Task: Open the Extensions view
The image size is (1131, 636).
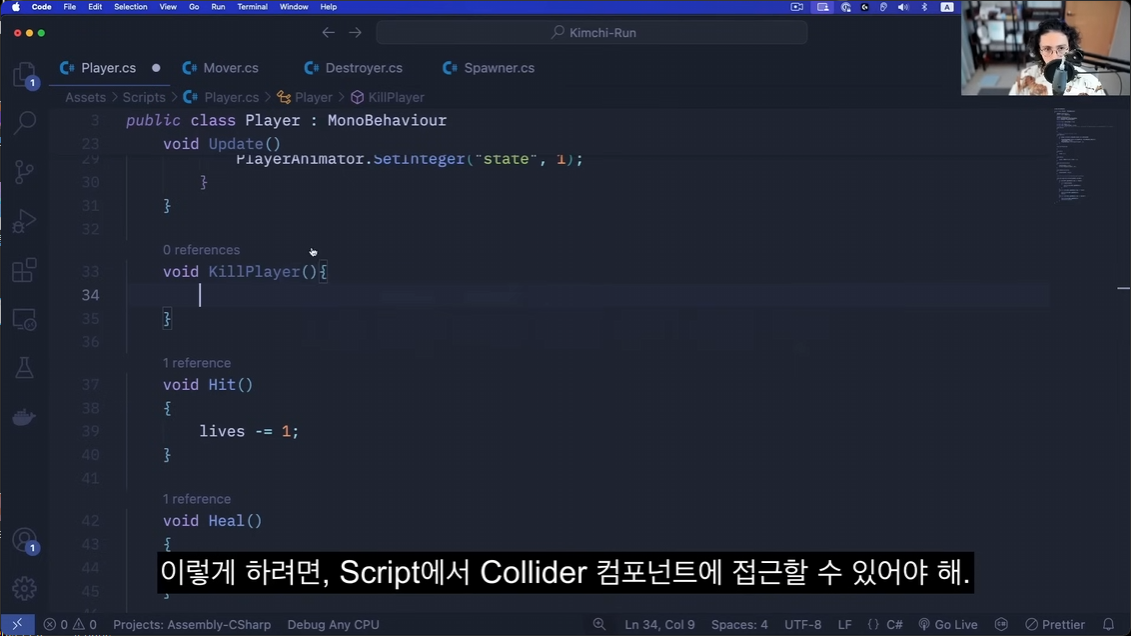Action: pos(25,270)
